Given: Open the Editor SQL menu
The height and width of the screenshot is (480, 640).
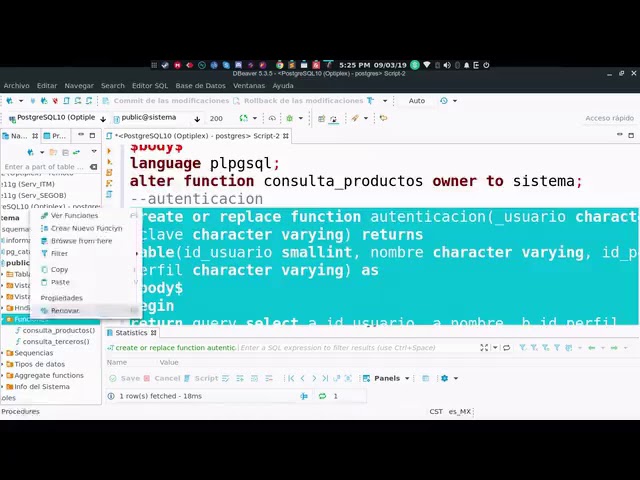Looking at the screenshot, I should click(x=150, y=86).
